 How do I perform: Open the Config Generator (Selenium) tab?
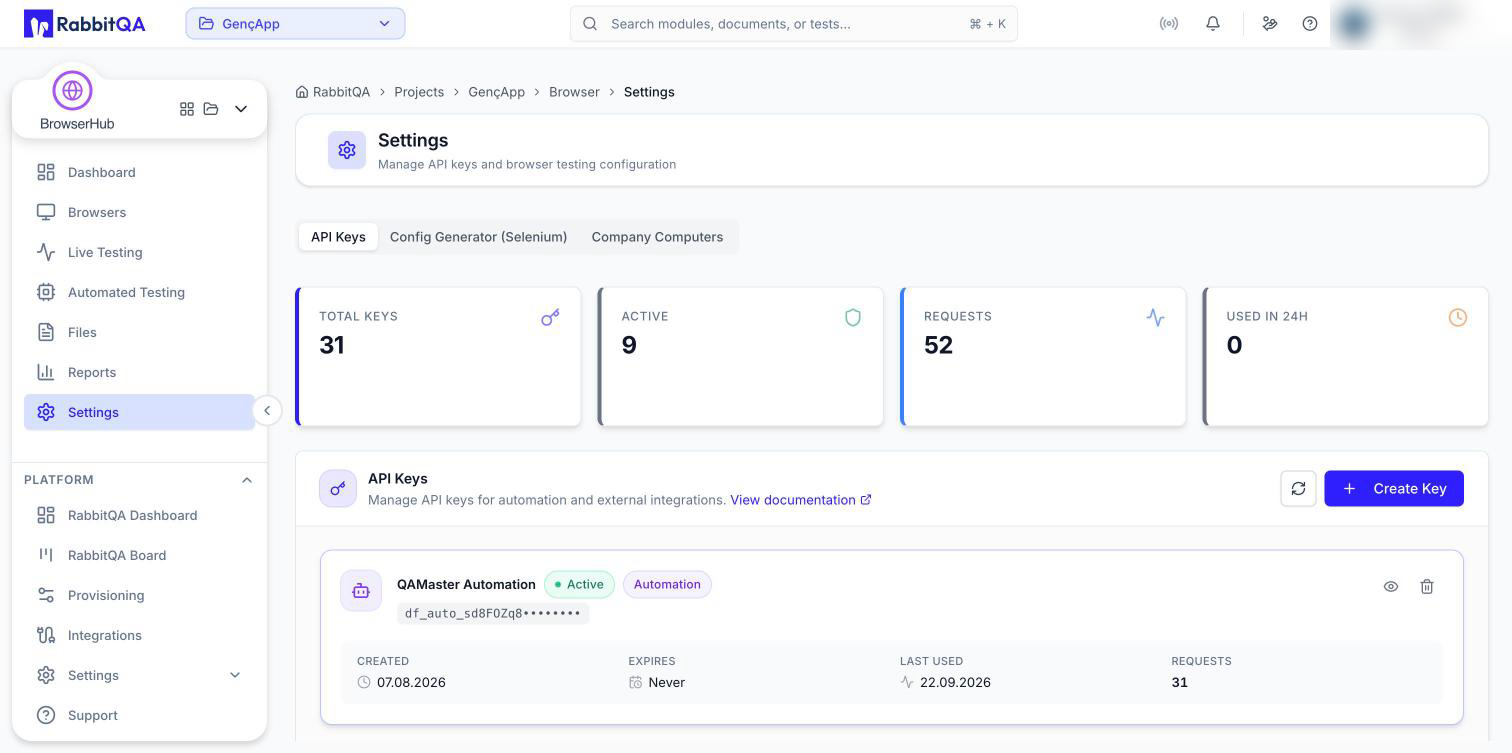478,237
